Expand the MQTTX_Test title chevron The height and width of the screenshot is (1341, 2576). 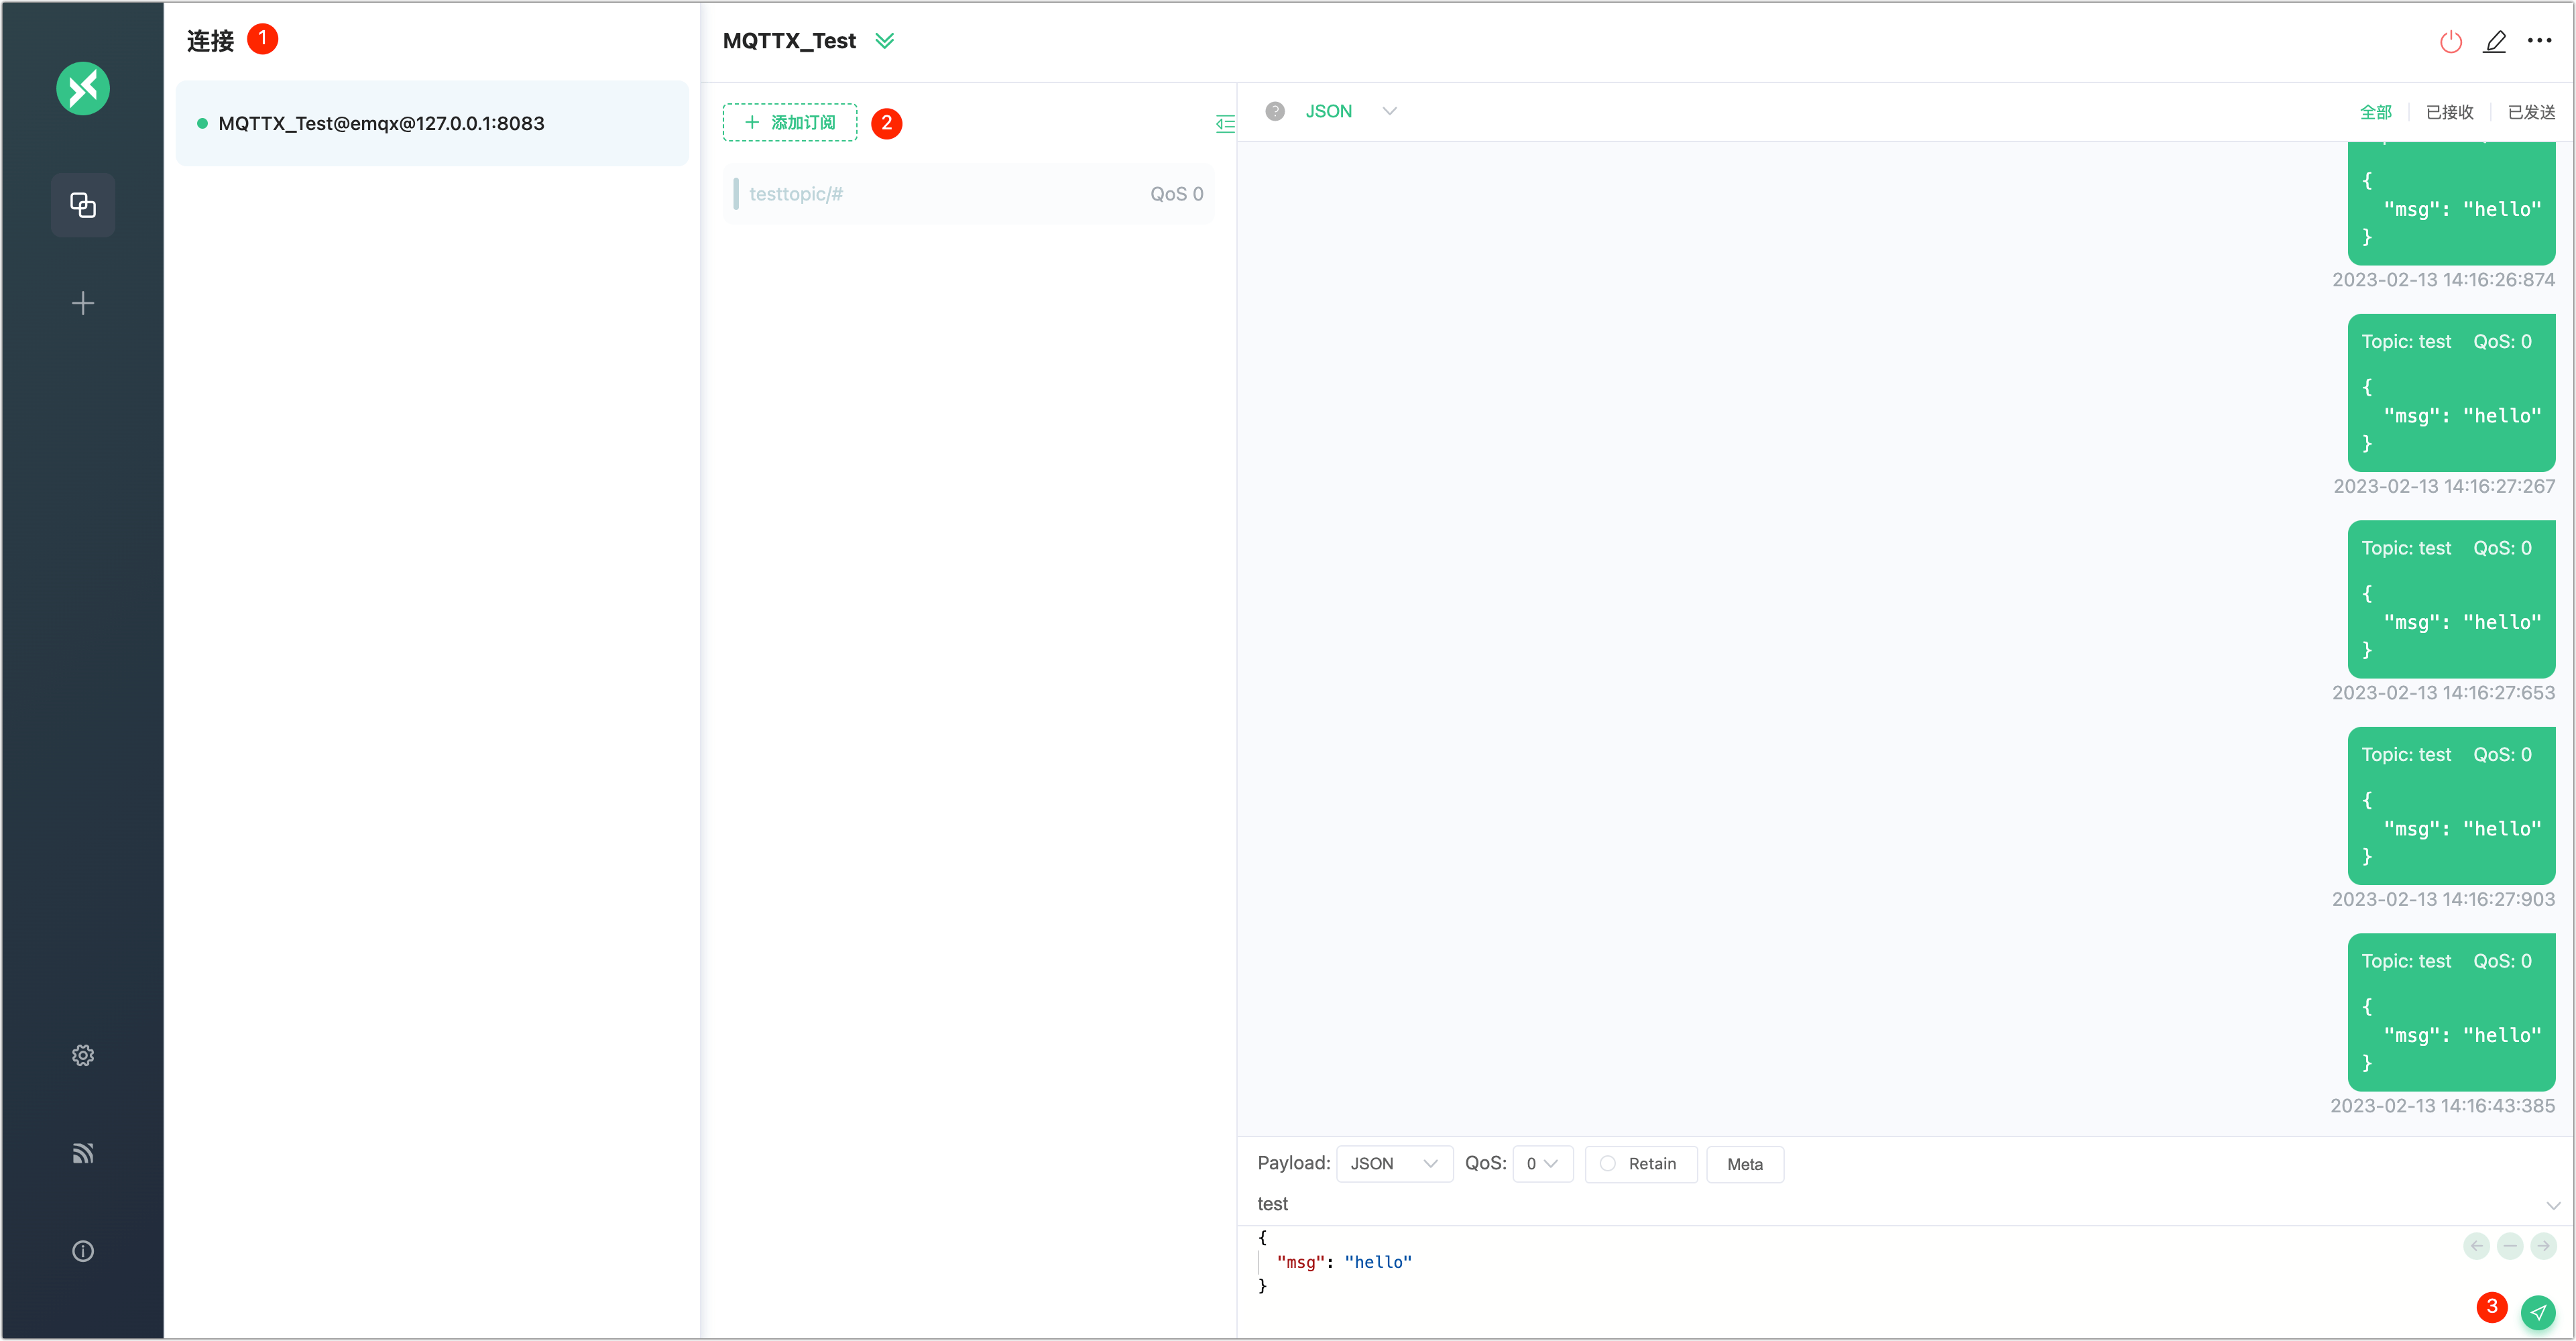pyautogui.click(x=885, y=41)
